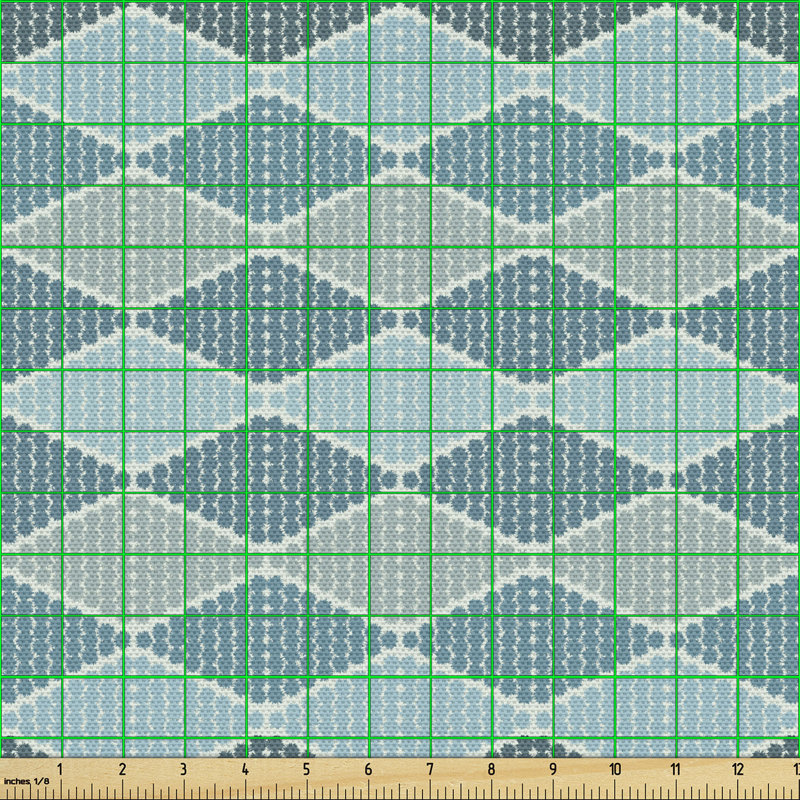Click the number 1 on the ruler
Screen dimensions: 800x800
(60, 769)
